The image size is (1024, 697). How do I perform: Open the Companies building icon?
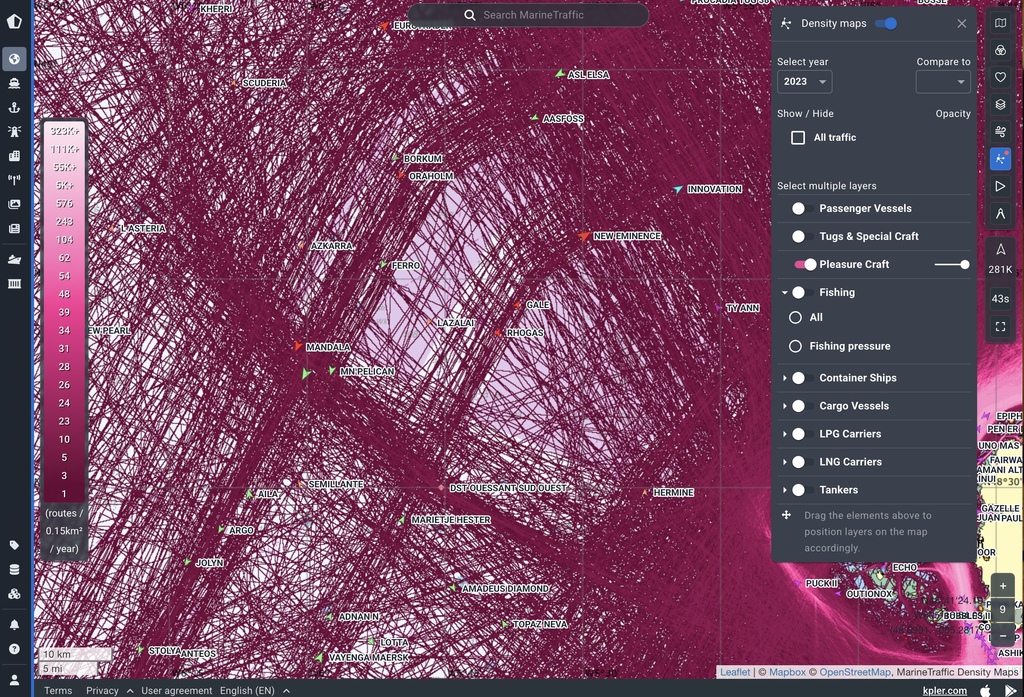(x=14, y=156)
